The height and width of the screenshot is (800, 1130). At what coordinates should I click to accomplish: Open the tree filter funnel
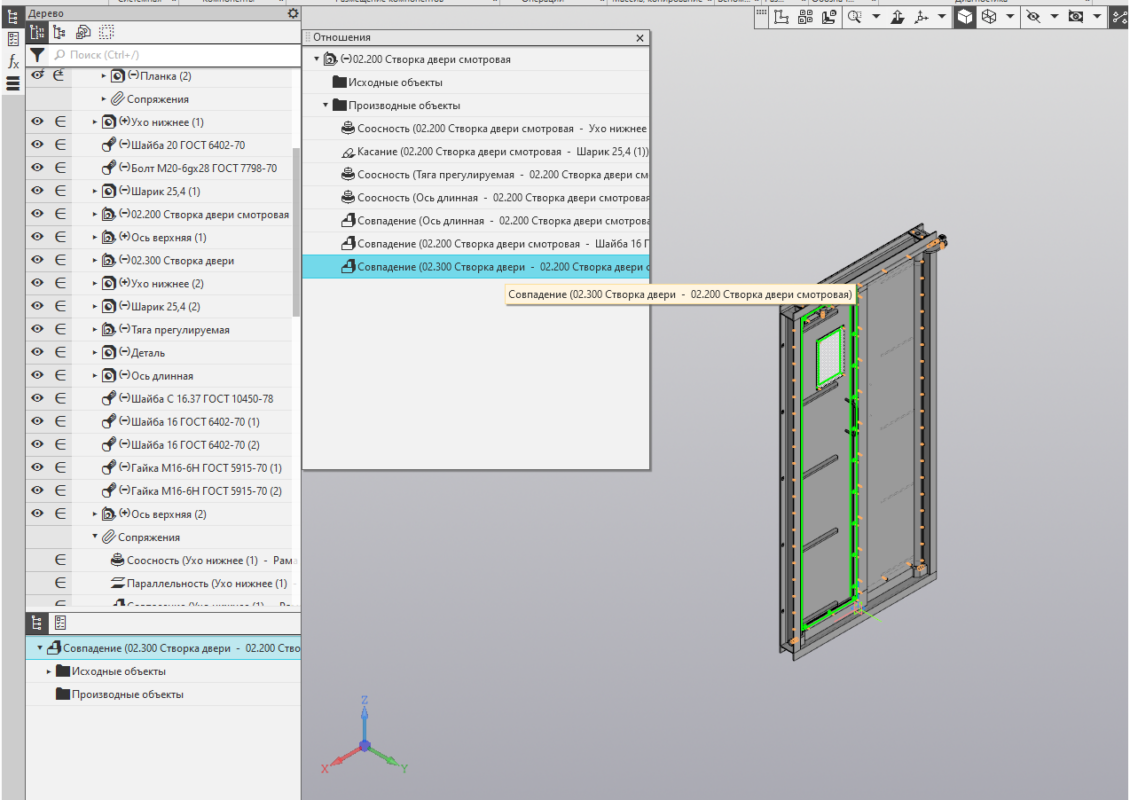pos(37,55)
